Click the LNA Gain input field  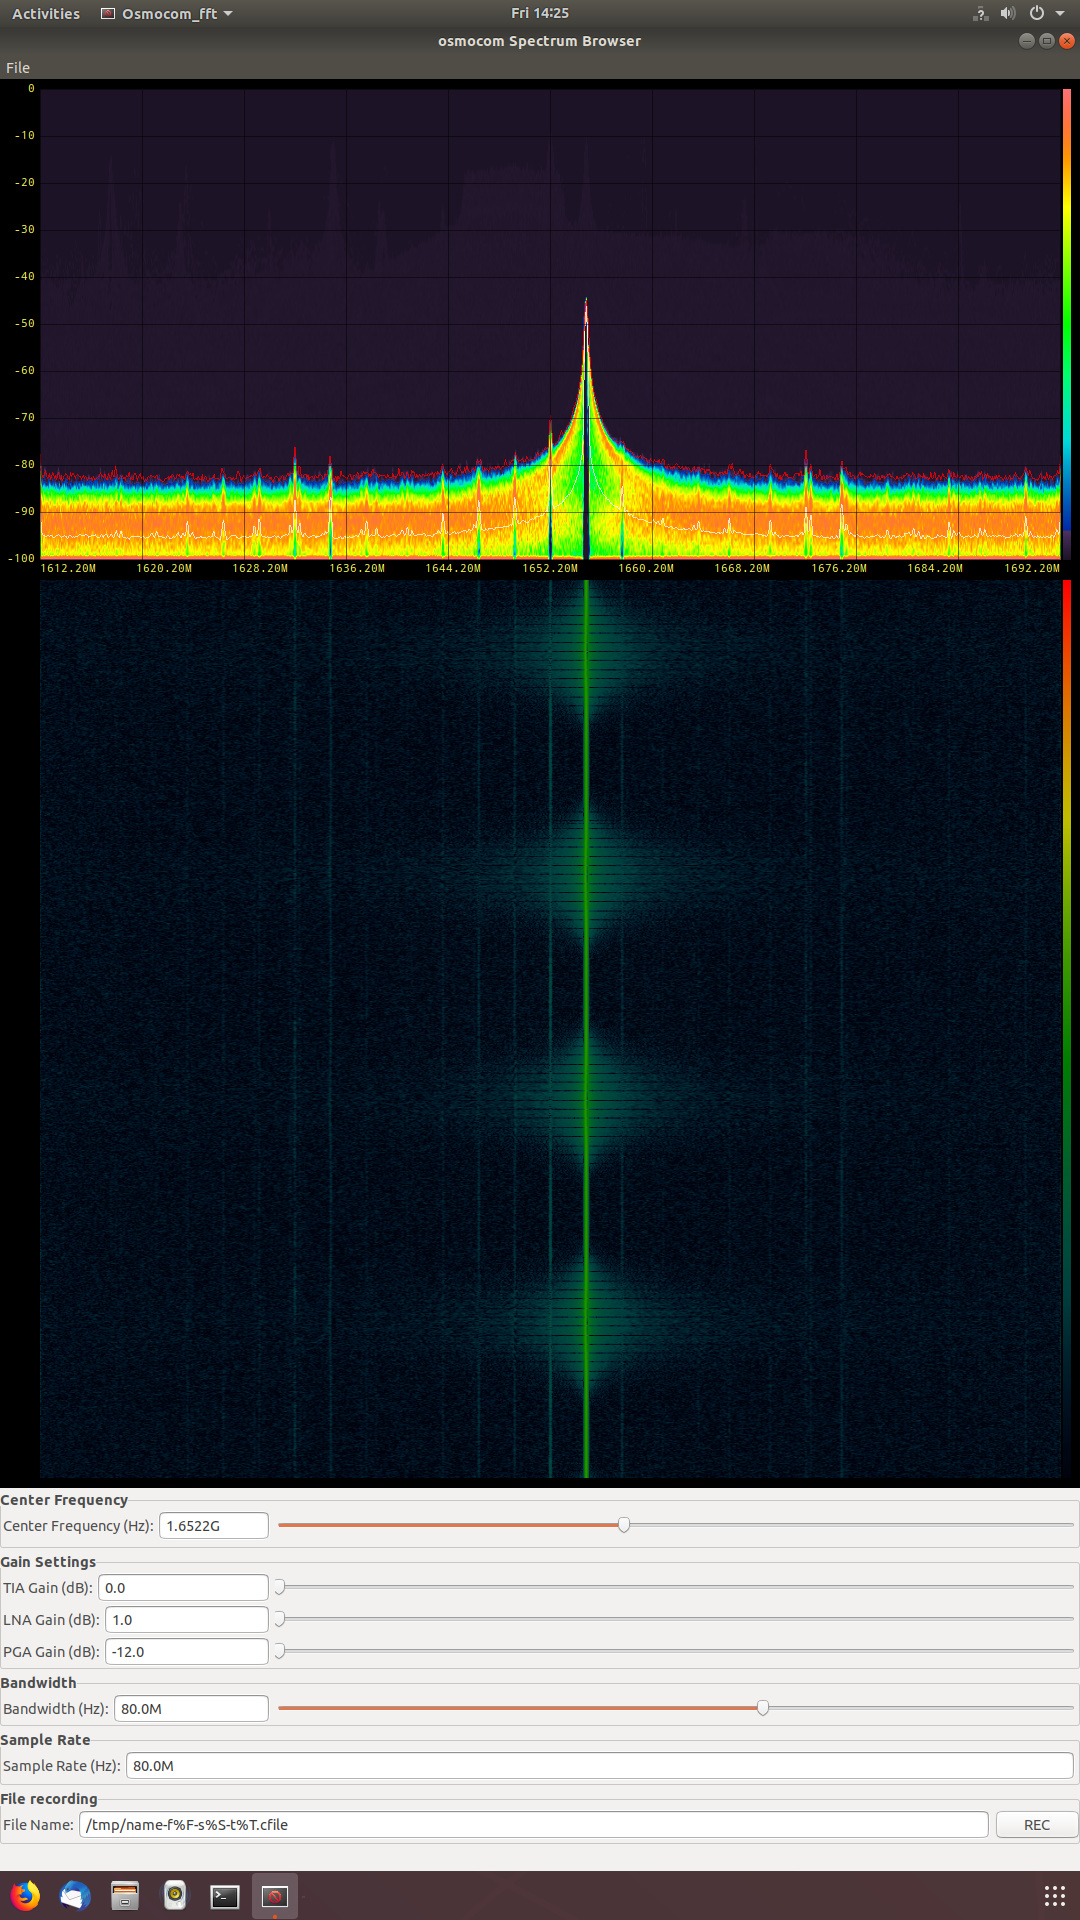187,1620
